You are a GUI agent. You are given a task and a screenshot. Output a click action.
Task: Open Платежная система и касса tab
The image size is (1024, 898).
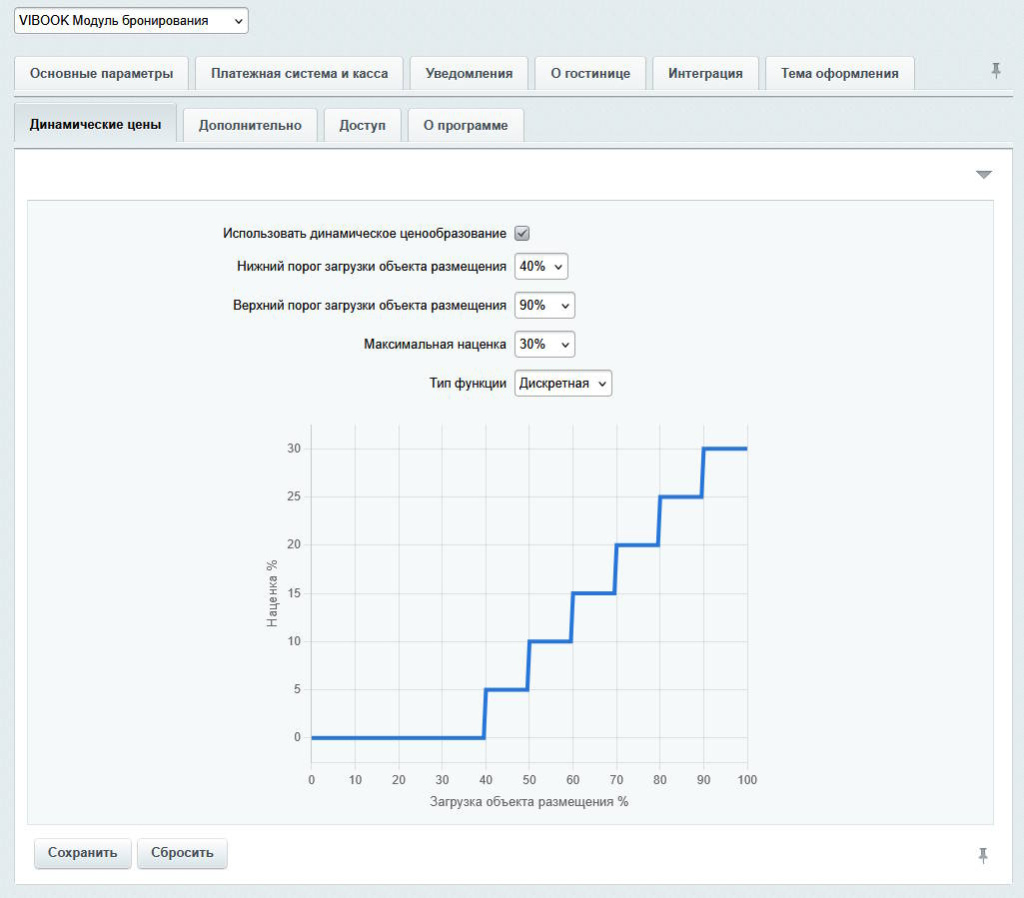tap(299, 74)
